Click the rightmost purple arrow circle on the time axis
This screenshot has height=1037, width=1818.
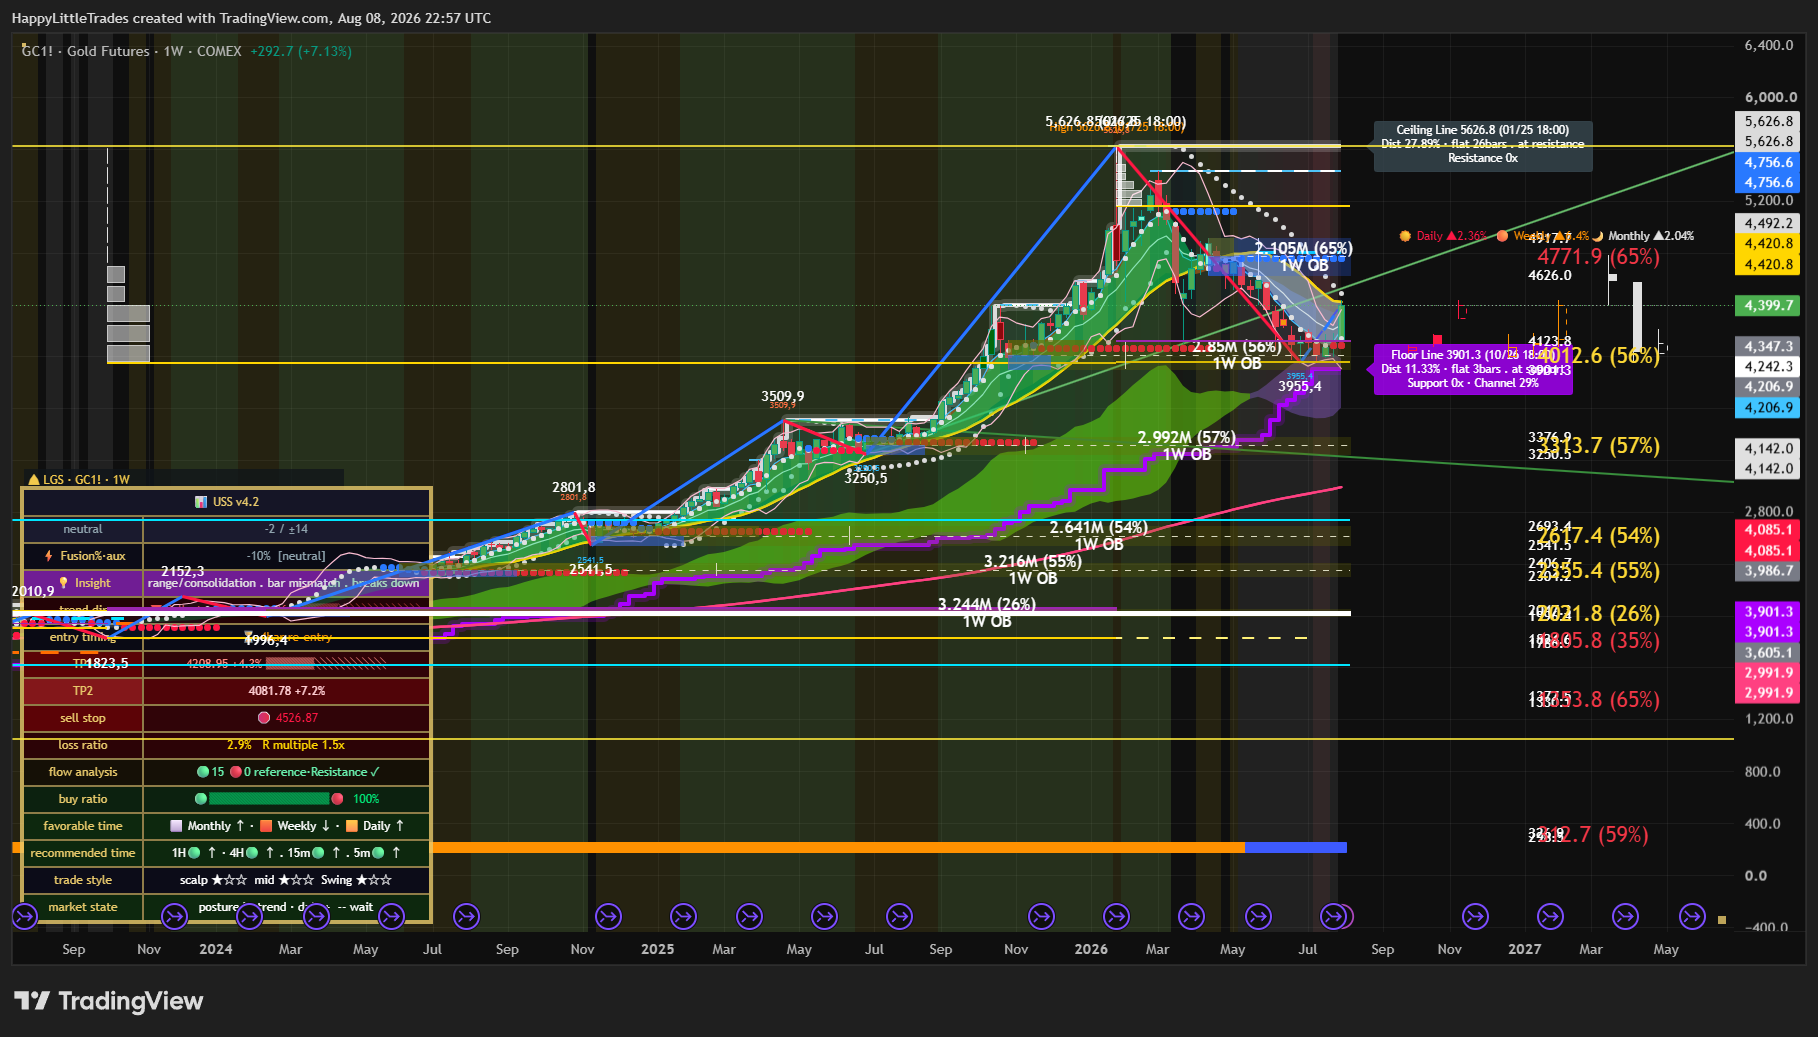(1692, 915)
